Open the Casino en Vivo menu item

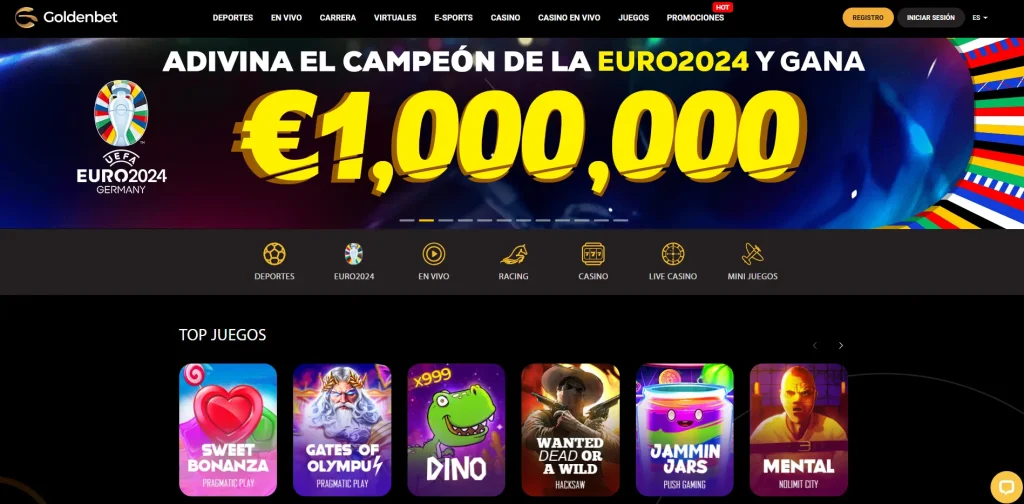point(569,18)
